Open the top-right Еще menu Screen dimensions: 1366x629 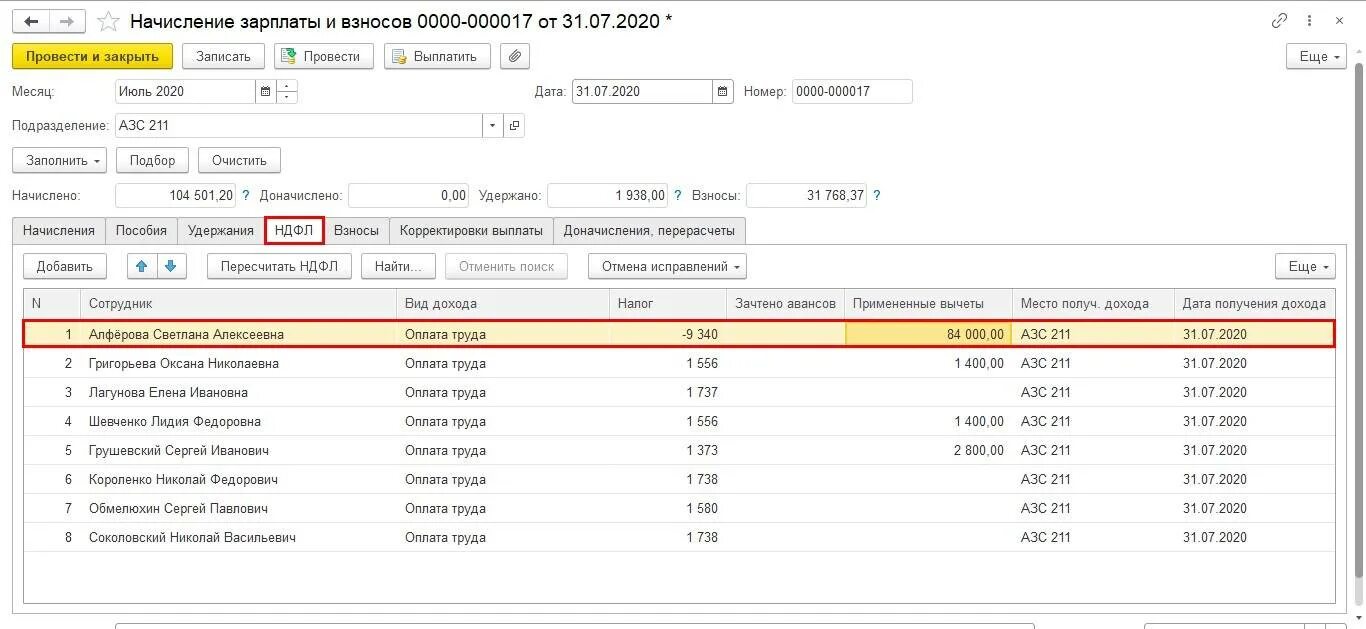pyautogui.click(x=1316, y=57)
